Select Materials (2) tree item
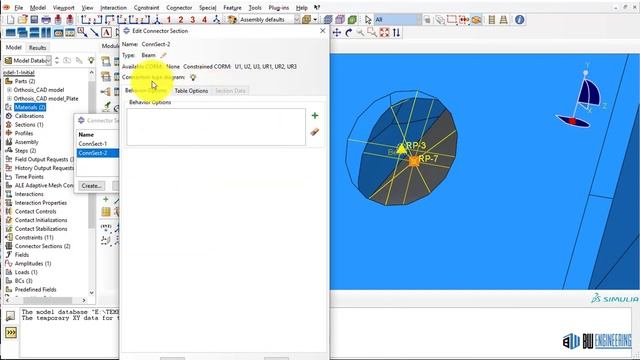The width and height of the screenshot is (640, 360). point(30,107)
